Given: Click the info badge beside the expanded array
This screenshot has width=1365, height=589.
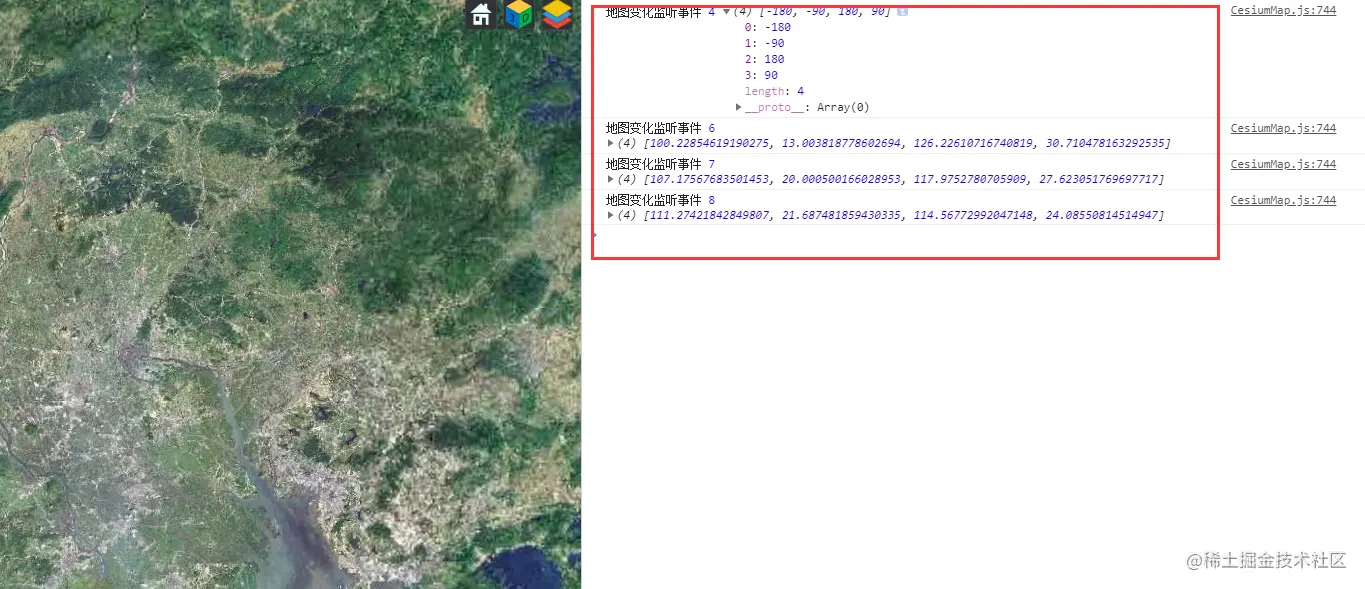Looking at the screenshot, I should click(902, 12).
